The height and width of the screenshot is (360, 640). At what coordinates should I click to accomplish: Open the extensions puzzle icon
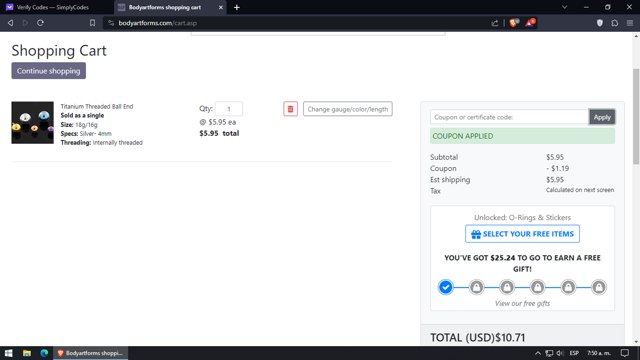(x=615, y=23)
